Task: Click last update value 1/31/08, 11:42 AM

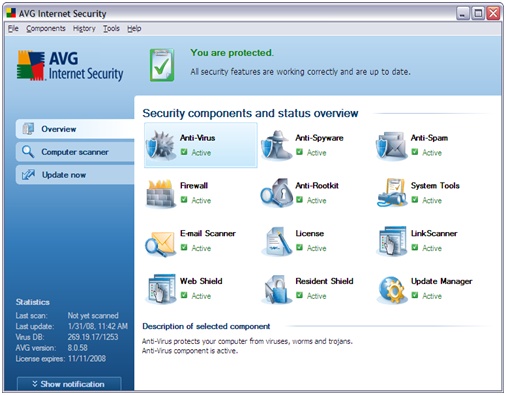Action: pos(98,326)
